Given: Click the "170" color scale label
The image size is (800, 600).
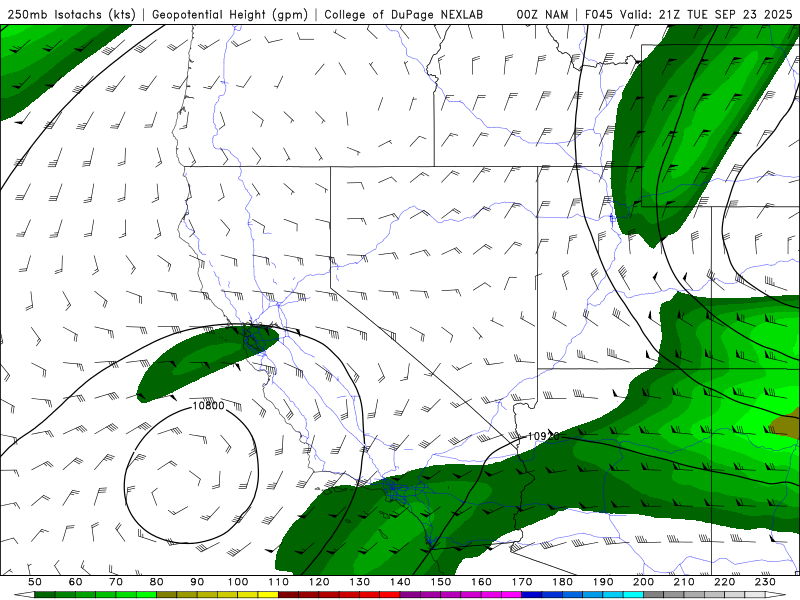Looking at the screenshot, I should click(x=522, y=582).
